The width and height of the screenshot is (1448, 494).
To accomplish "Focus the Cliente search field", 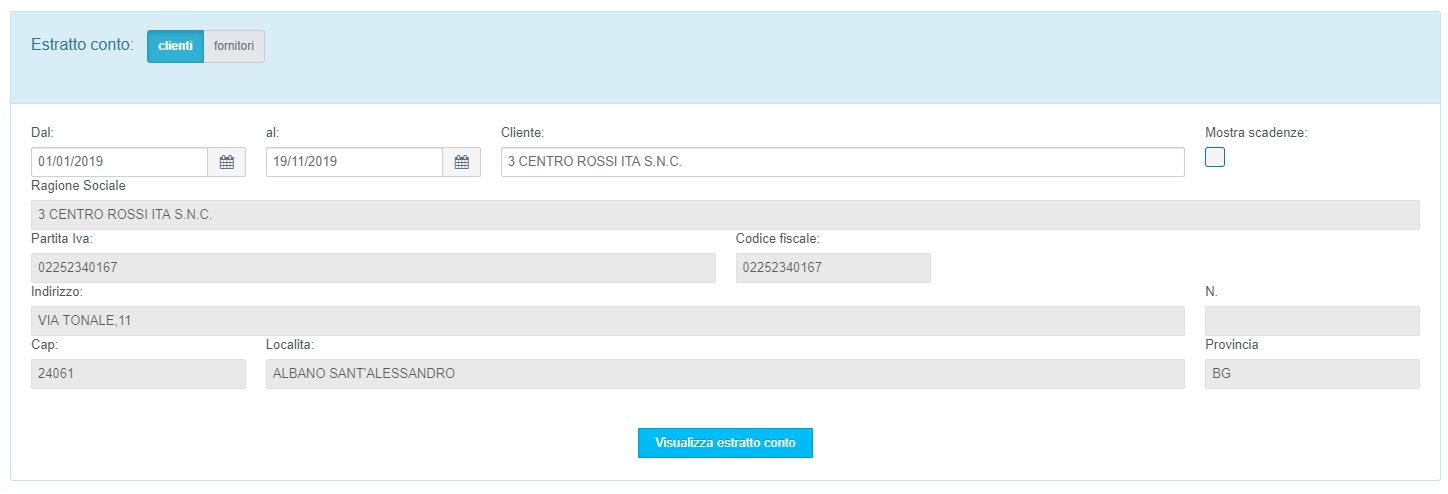I will click(842, 162).
